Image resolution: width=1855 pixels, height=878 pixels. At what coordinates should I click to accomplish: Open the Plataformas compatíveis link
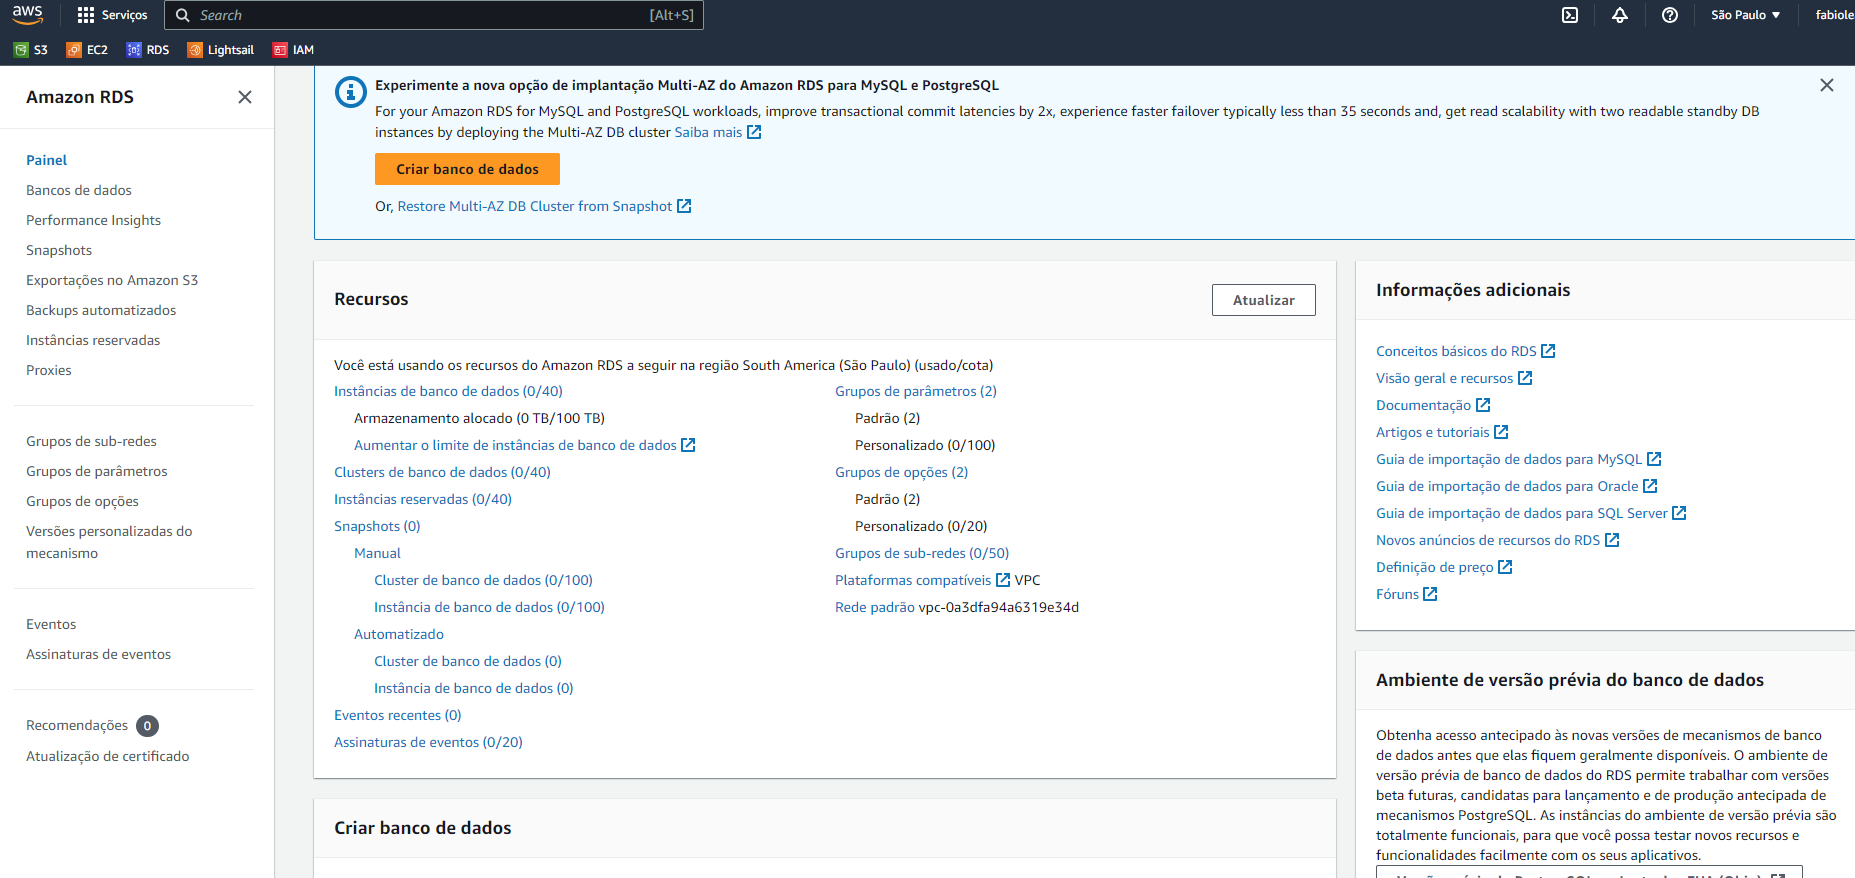tap(922, 580)
